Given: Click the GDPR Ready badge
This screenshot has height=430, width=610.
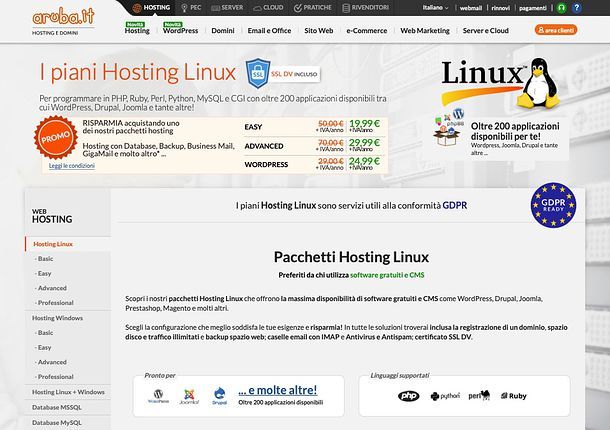Looking at the screenshot, I should coord(553,205).
